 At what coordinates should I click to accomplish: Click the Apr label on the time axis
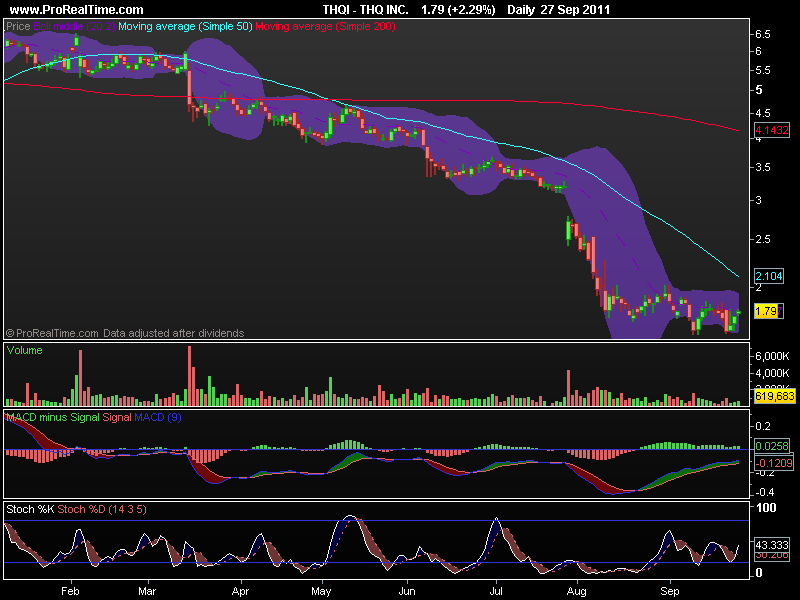point(240,591)
